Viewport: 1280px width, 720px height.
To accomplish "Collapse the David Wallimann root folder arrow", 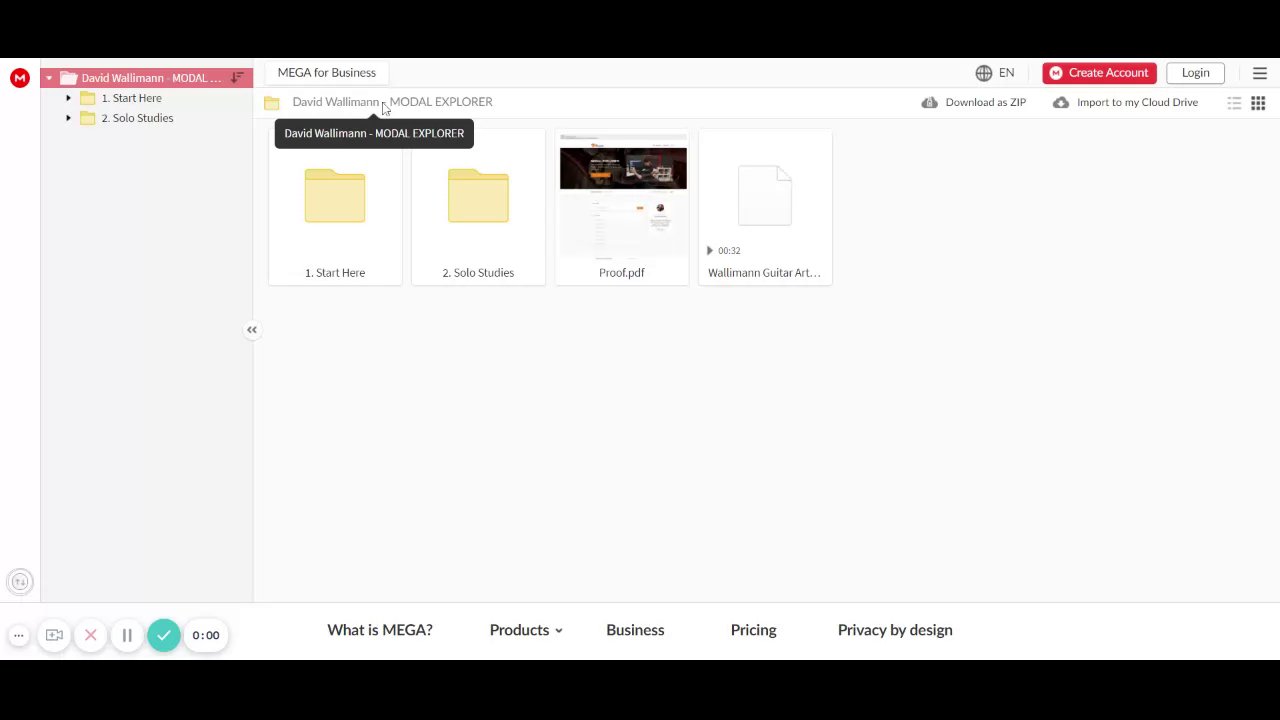I will click(49, 78).
